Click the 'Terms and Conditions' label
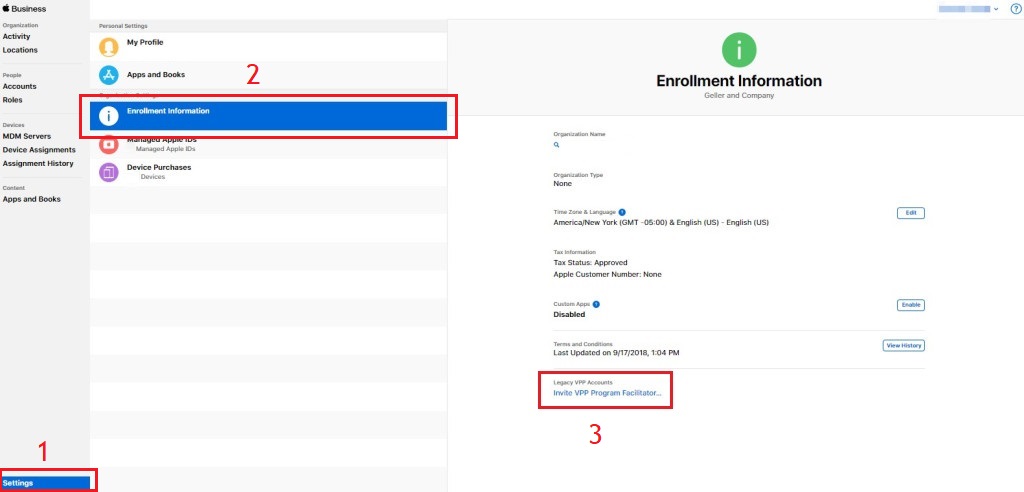Viewport: 1024px width, 492px height. [x=583, y=344]
